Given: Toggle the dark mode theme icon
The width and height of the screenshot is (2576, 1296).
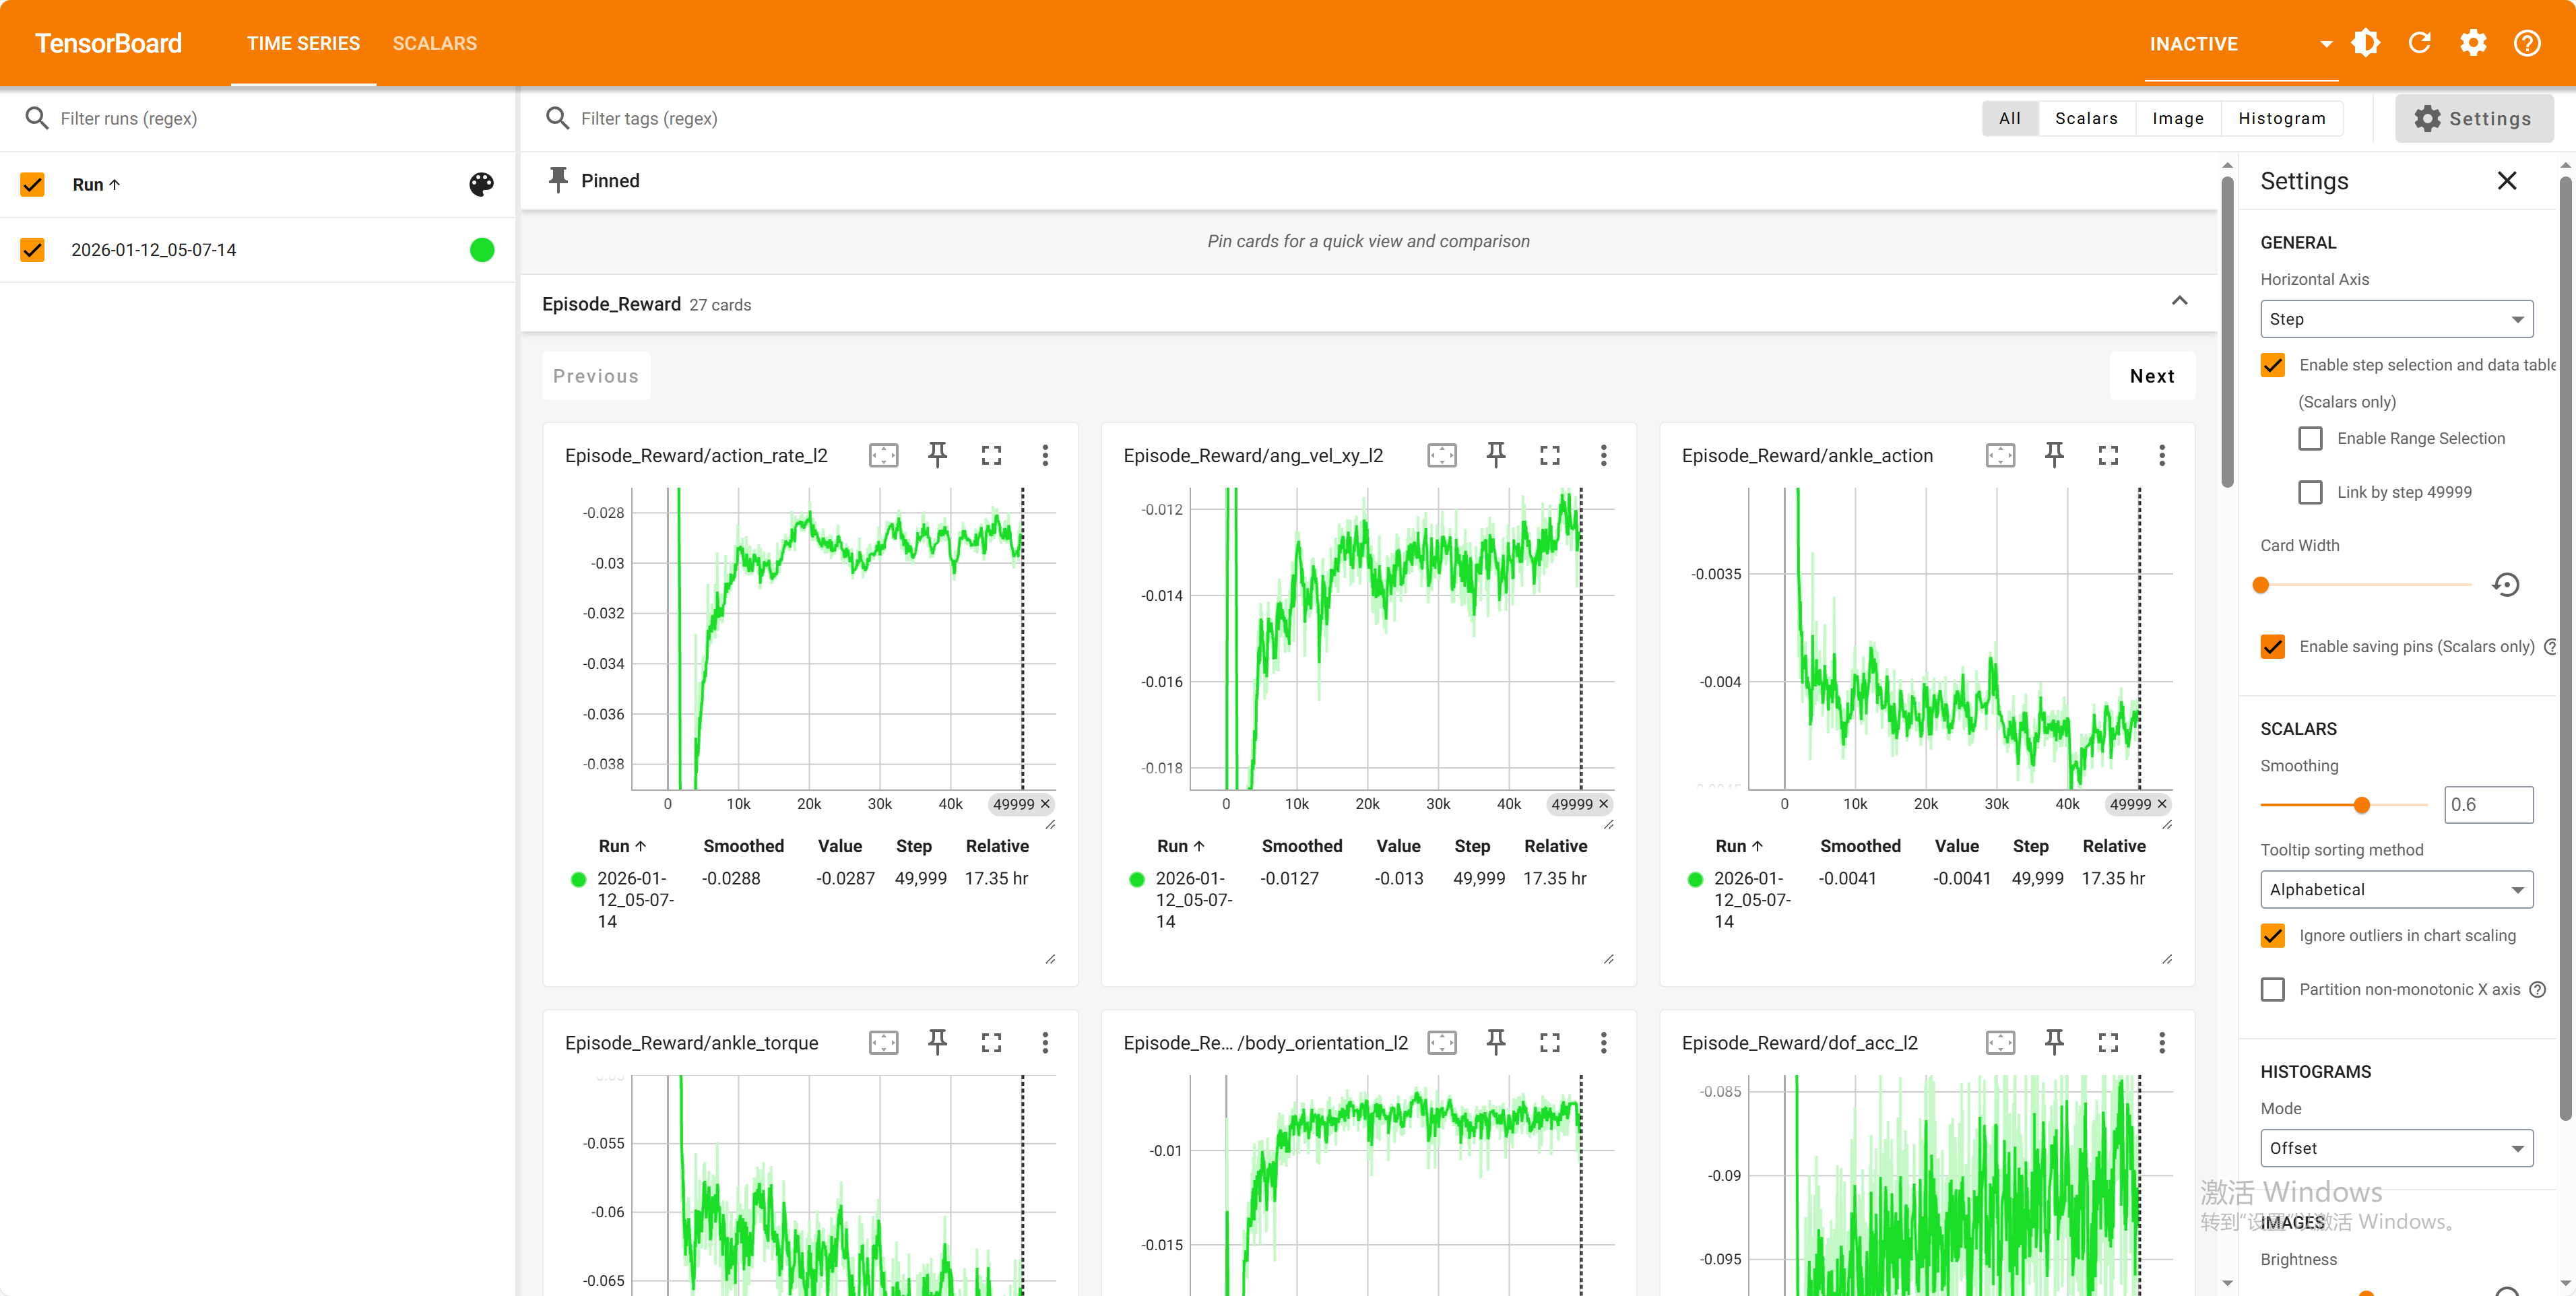Looking at the screenshot, I should (2365, 43).
